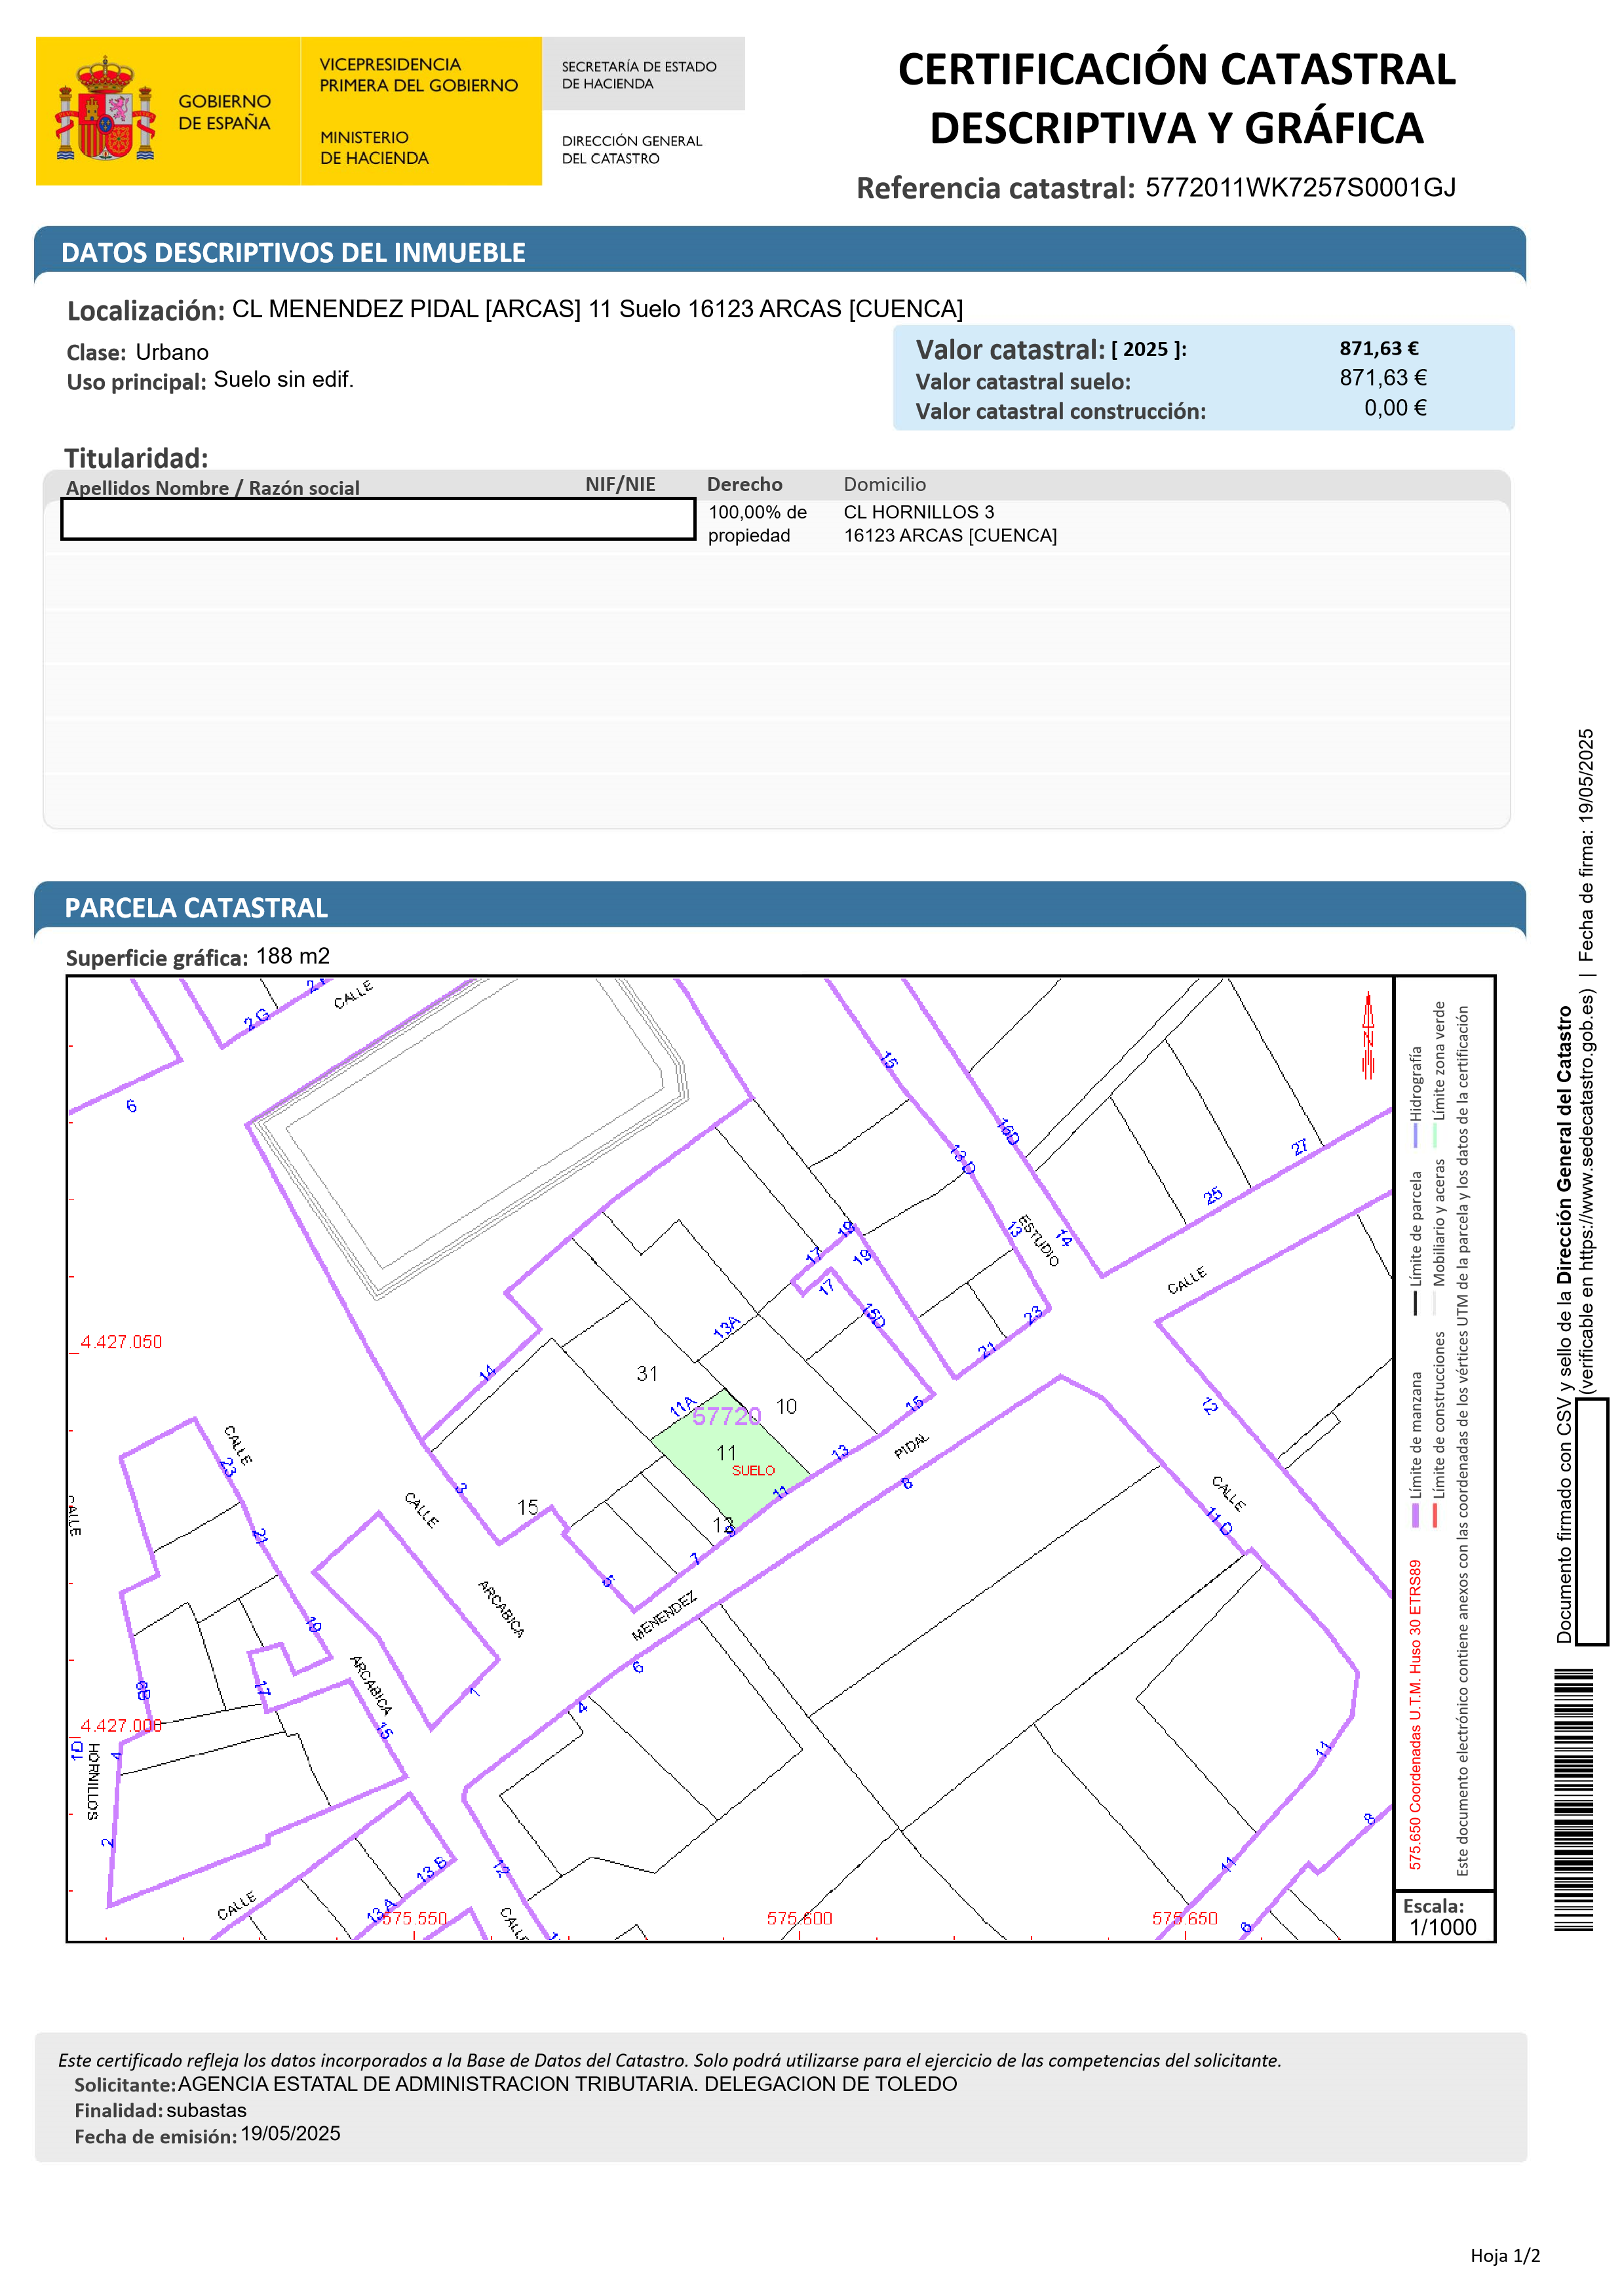Click the vertical barcode on right margin
The image size is (1622, 2296).
(1574, 1799)
